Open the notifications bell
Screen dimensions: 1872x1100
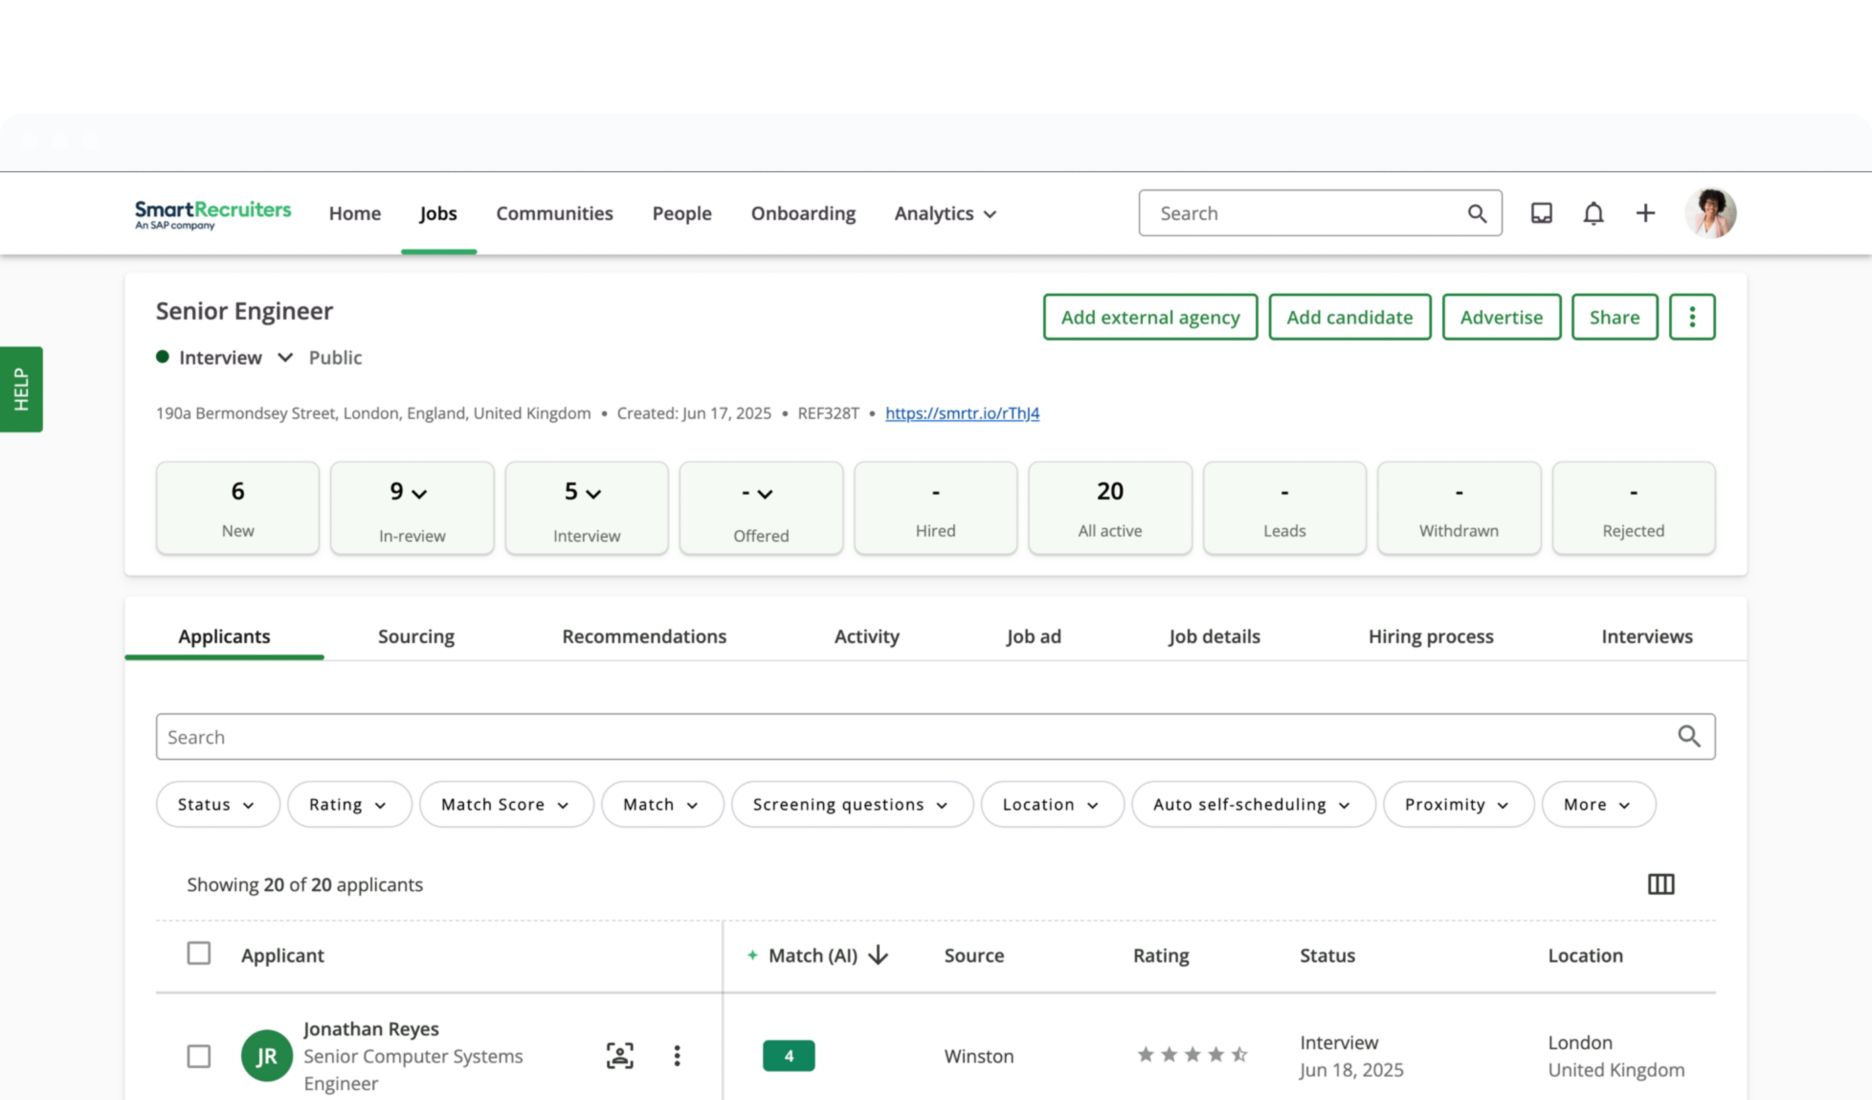click(x=1593, y=213)
